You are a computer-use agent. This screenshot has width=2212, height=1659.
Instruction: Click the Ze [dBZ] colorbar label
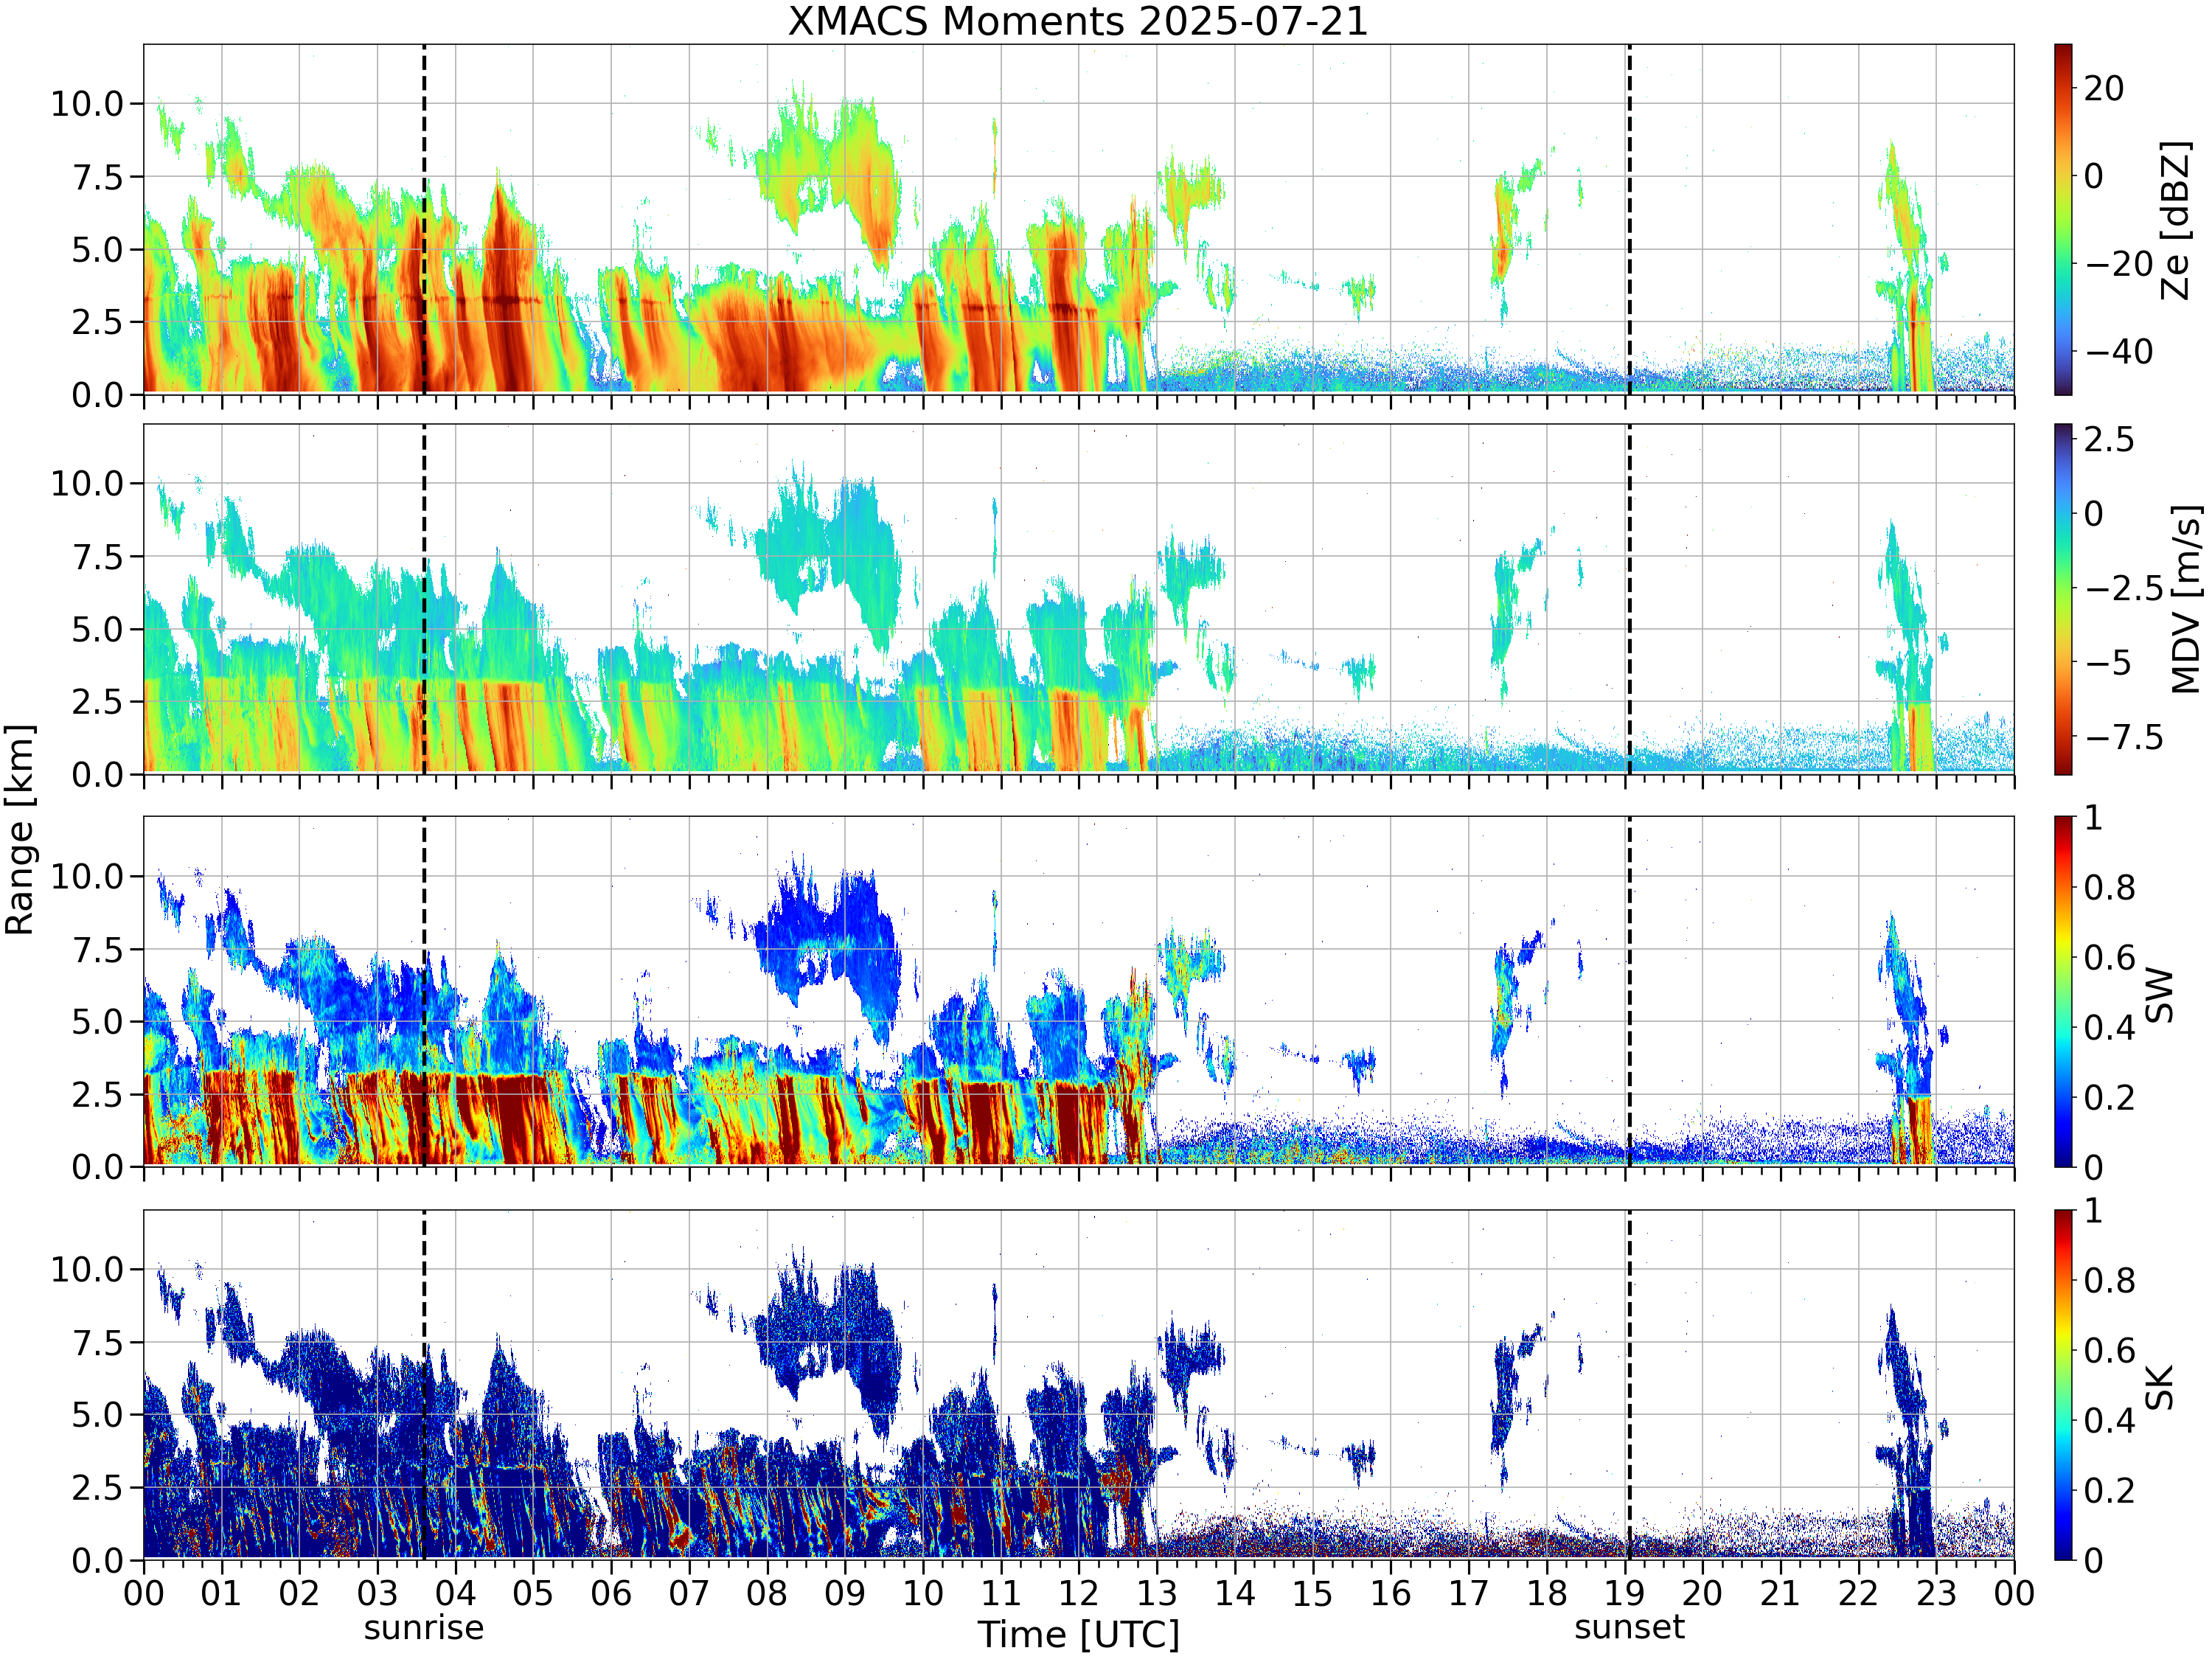point(2174,220)
